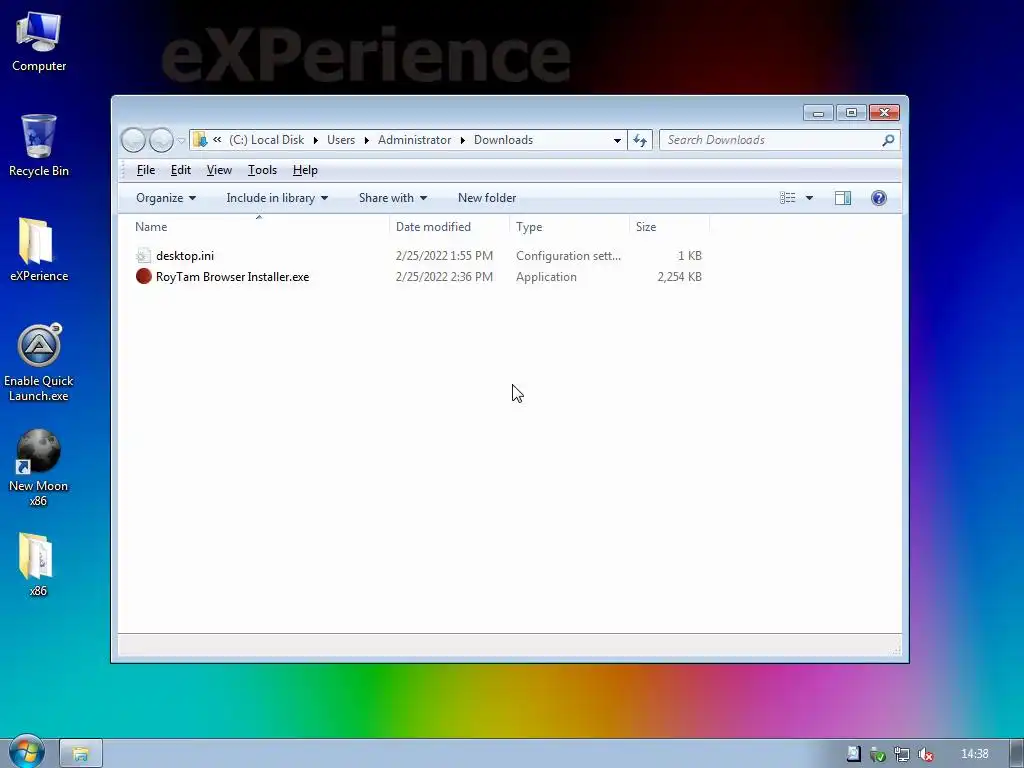Select Enable Quick Launch.exe desktop icon
Image resolution: width=1024 pixels, height=768 pixels.
click(x=39, y=362)
